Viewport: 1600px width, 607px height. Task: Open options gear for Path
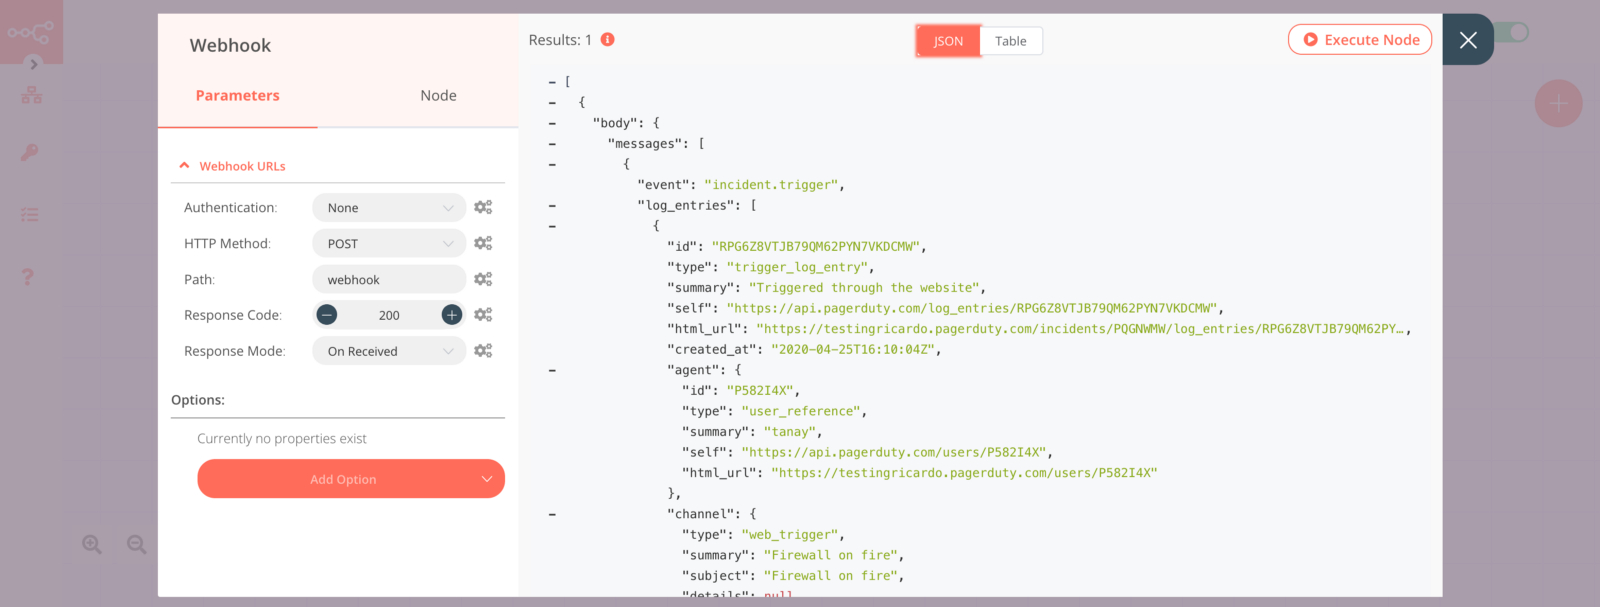pyautogui.click(x=483, y=279)
